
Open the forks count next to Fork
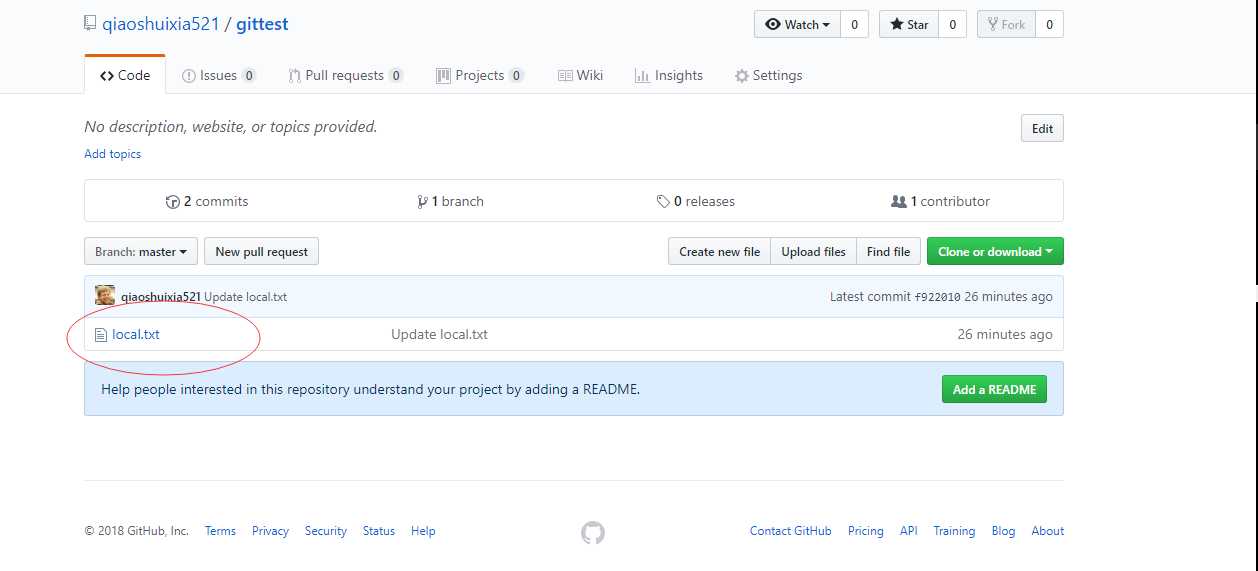(1049, 25)
